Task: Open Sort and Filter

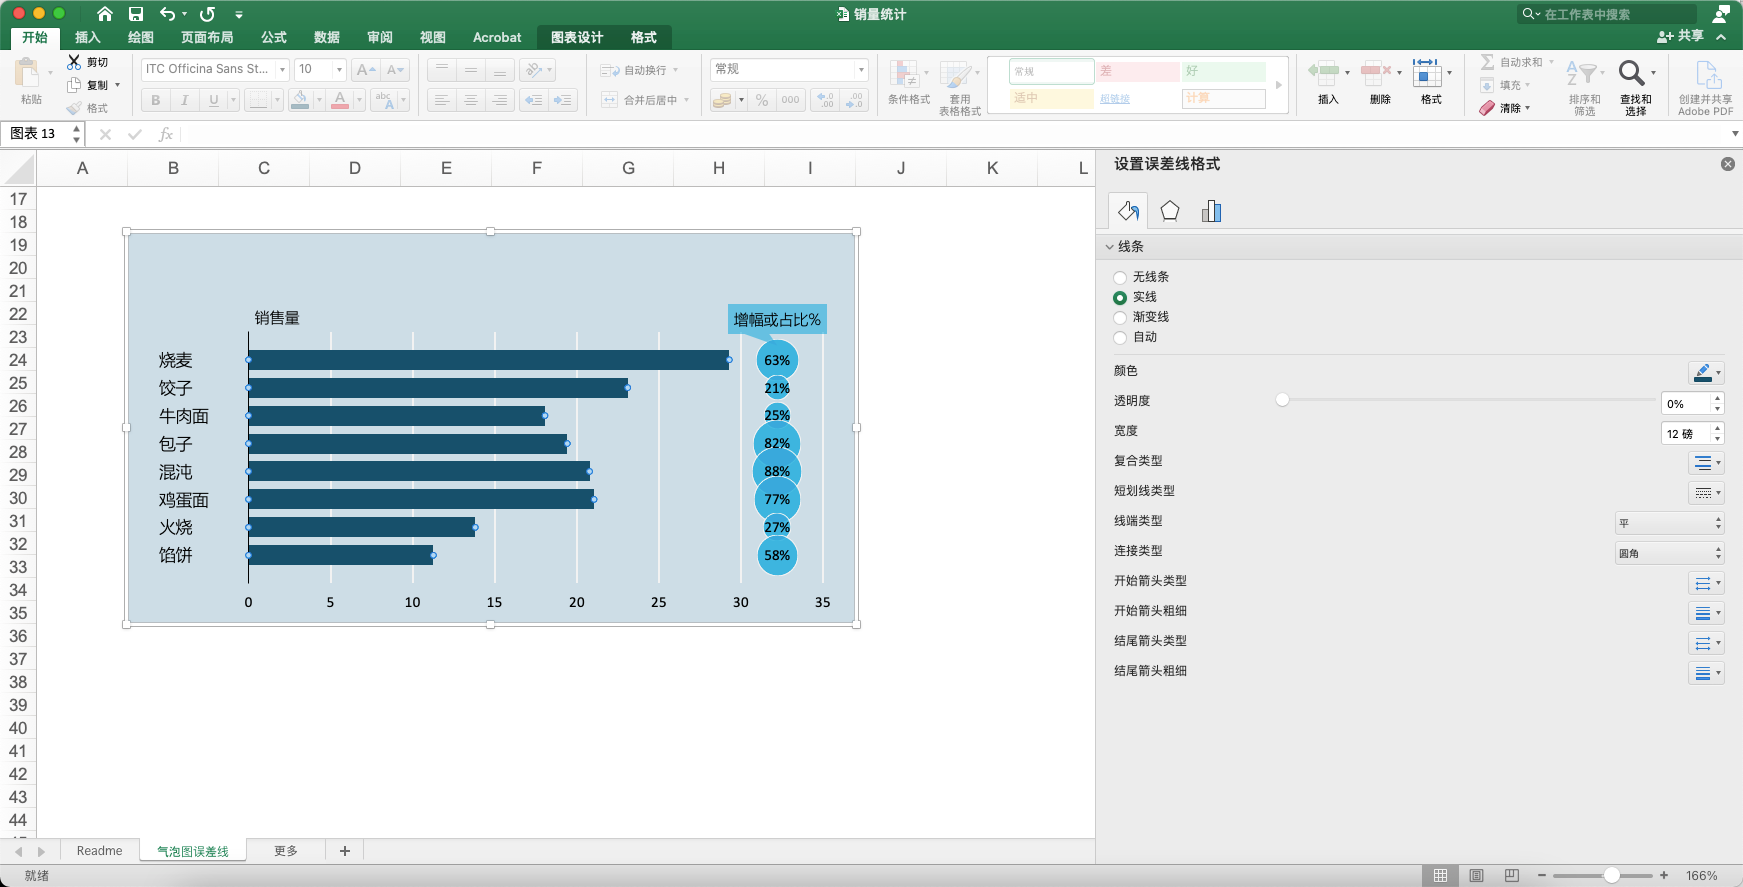Action: coord(1584,87)
